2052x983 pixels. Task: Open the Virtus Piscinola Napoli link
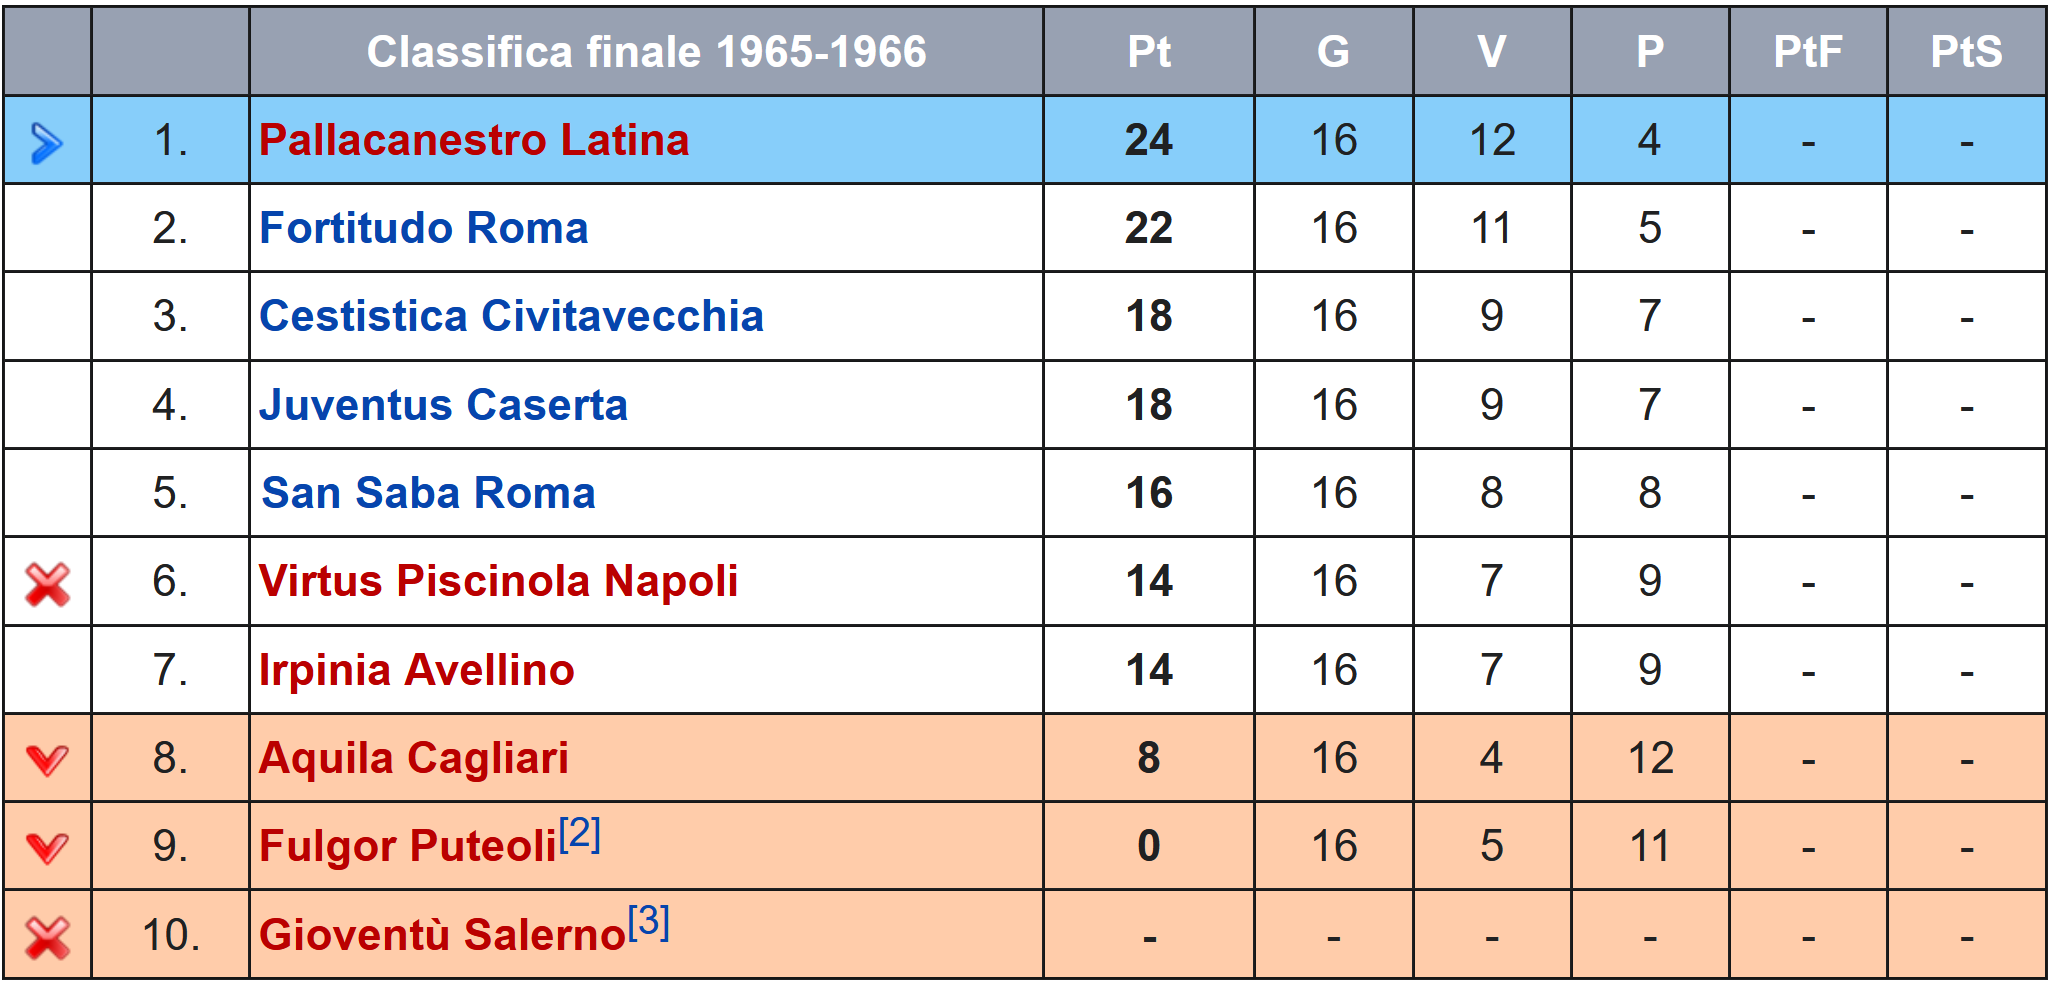(498, 581)
